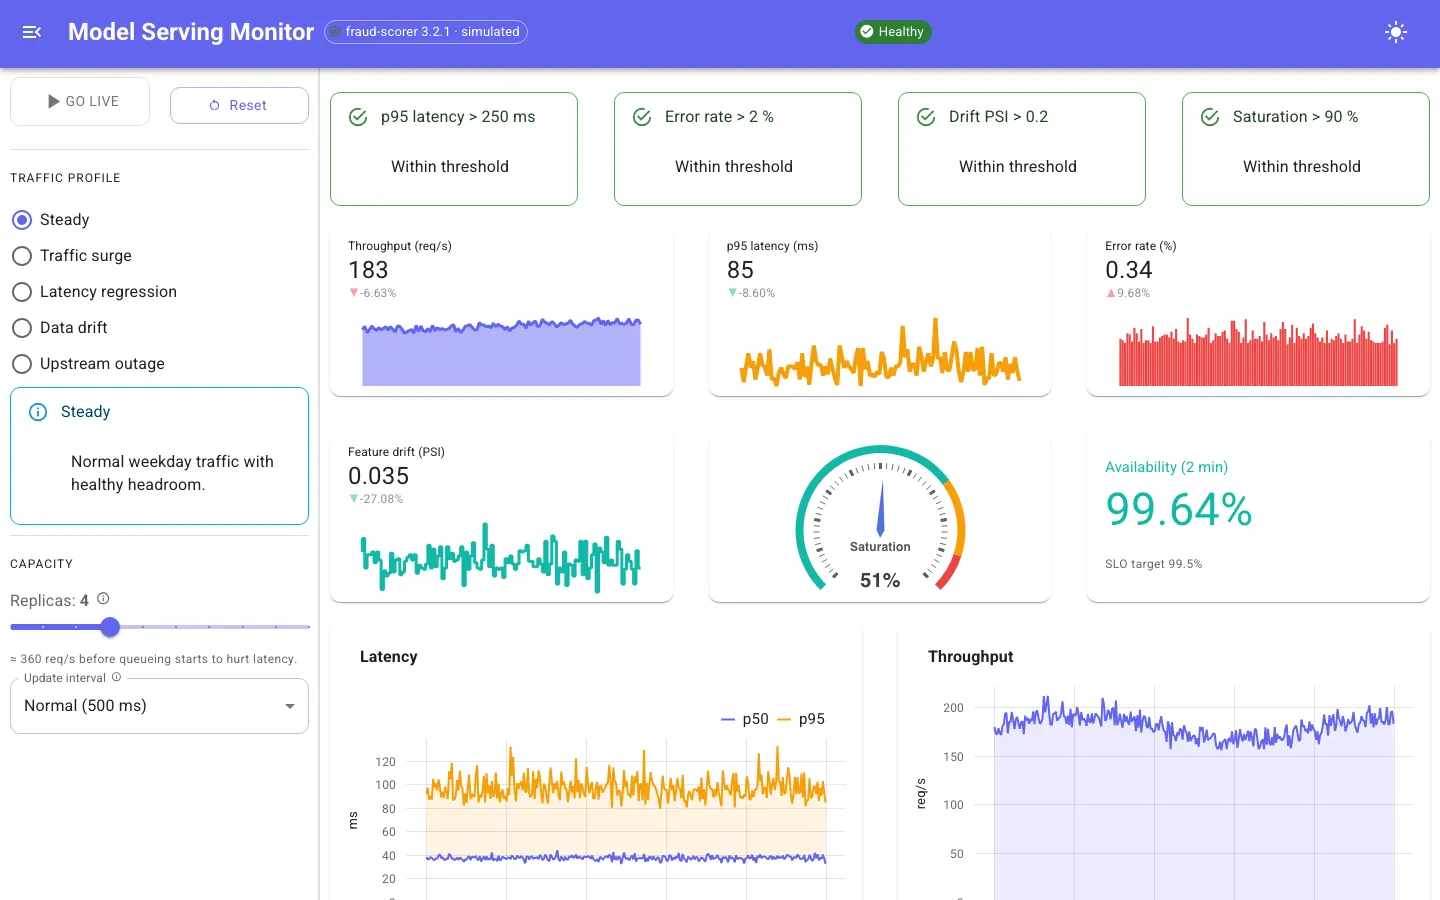Click the Throughput sparkline card chart
Screen dimensions: 1440x900
click(x=501, y=350)
